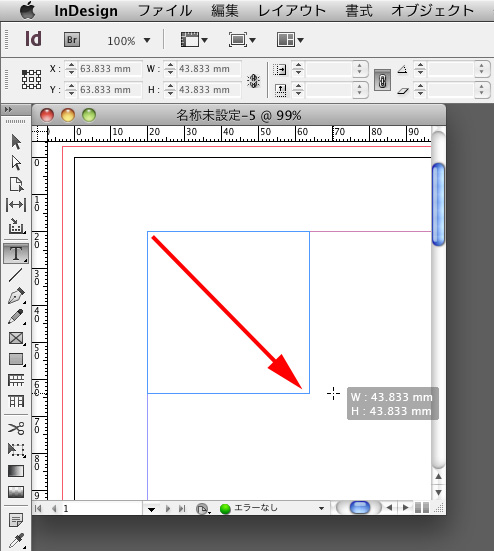This screenshot has height=551, width=494.
Task: Toggle constrain proportions link for width and height
Action: pos(253,81)
